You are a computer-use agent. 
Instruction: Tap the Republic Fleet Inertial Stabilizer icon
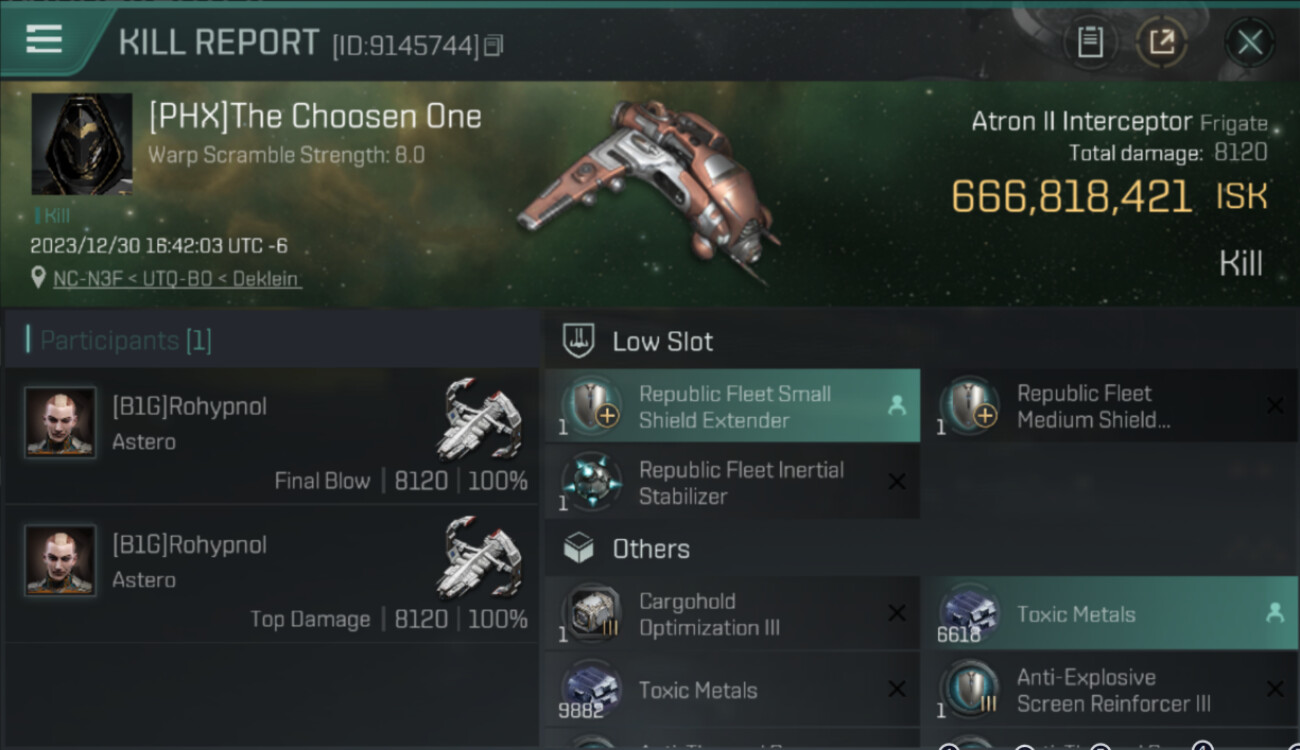click(x=591, y=481)
